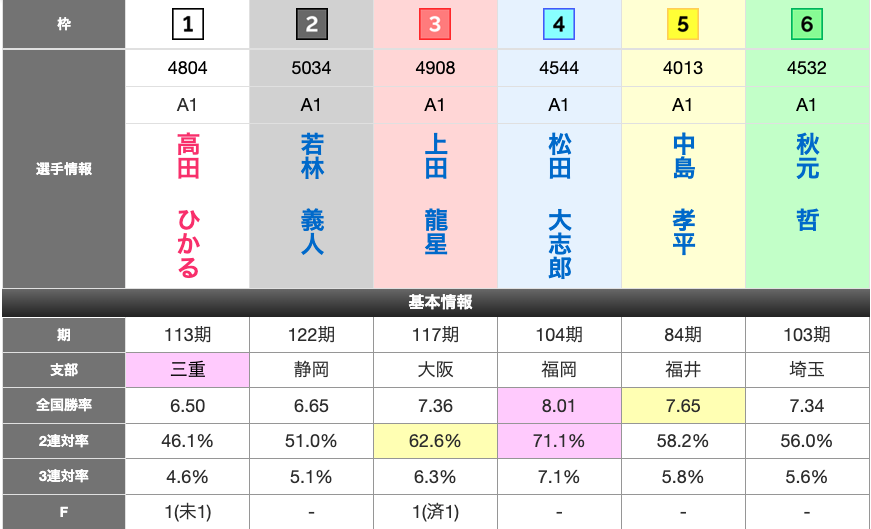Click the red lane 3 number badge

point(435,24)
